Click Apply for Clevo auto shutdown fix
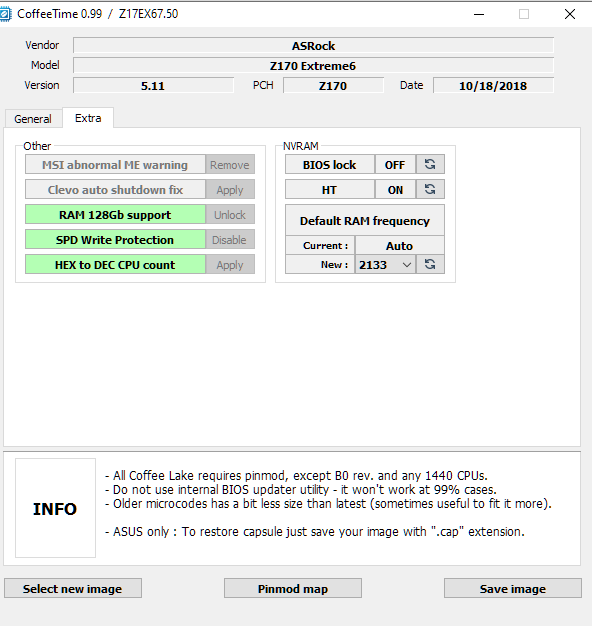592x626 pixels. [x=230, y=189]
